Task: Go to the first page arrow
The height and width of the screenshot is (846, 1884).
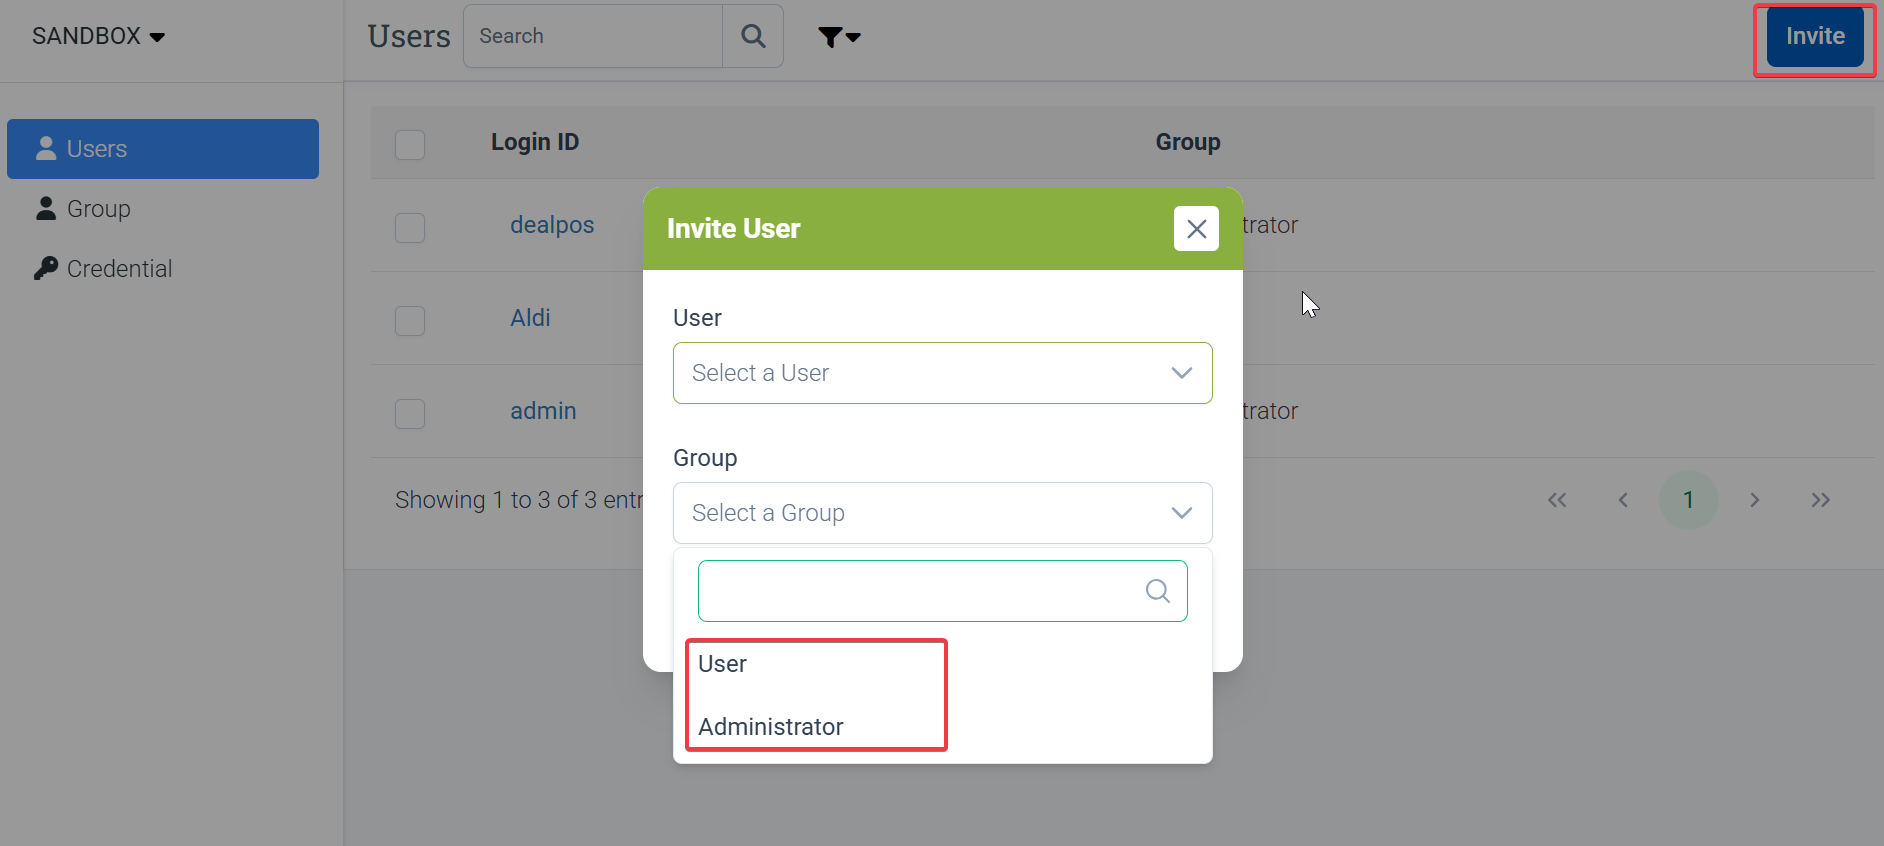Action: 1557,500
